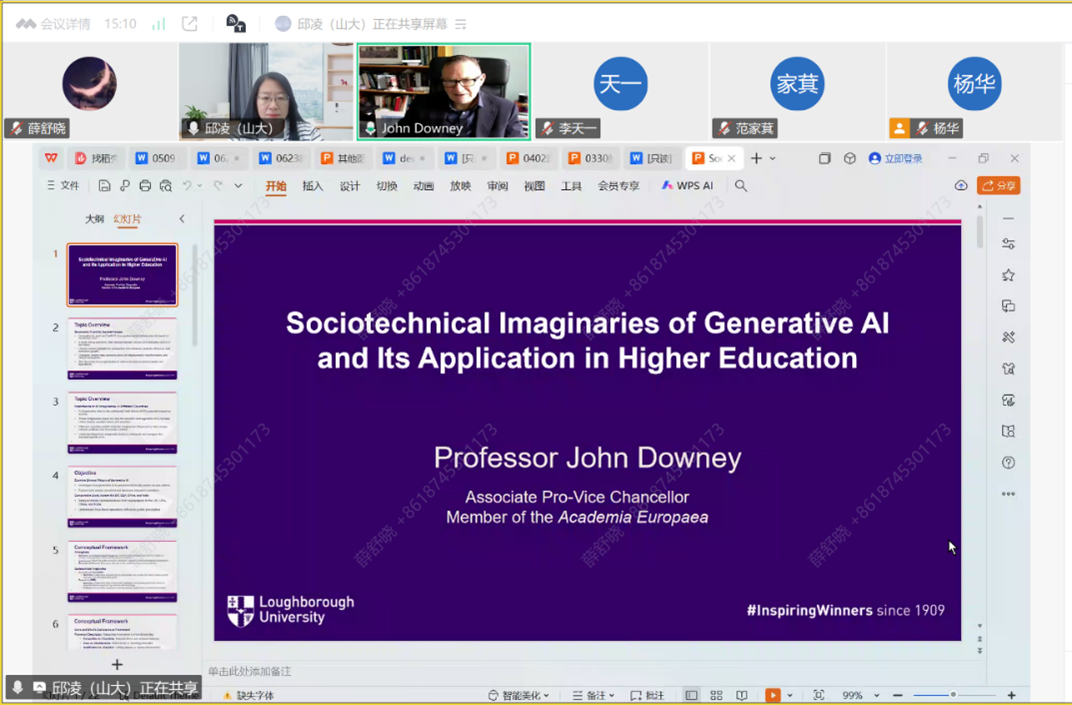This screenshot has height=705, width=1072.
Task: Click fit-to-window icon beside zoom percent
Action: pos(819,695)
